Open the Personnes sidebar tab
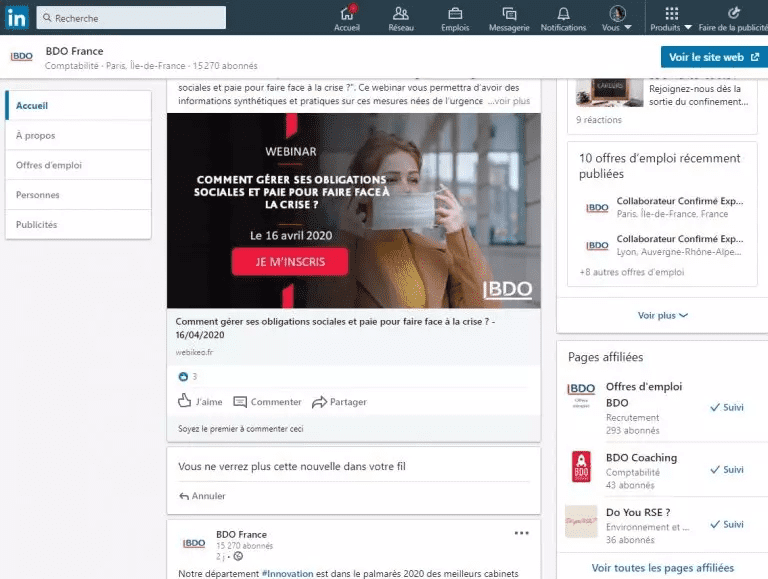Viewport: 768px width, 579px height. click(x=78, y=195)
